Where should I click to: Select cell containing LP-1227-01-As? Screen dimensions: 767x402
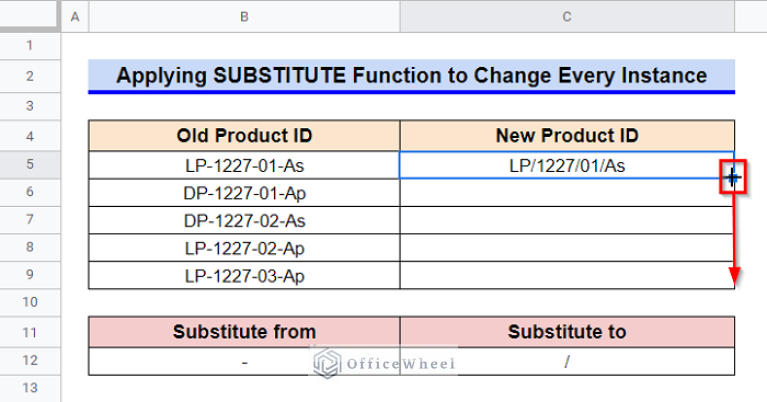pyautogui.click(x=244, y=164)
